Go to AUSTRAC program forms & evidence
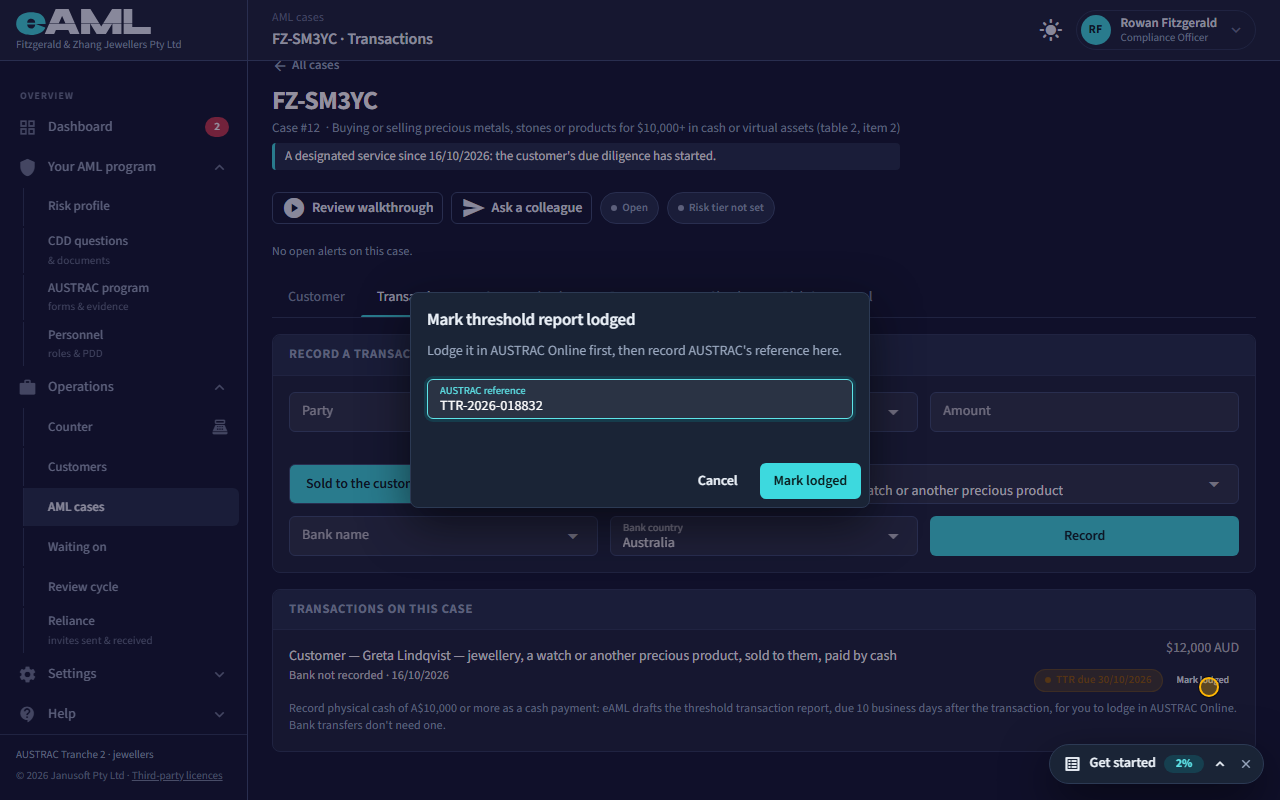This screenshot has height=800, width=1280. [98, 296]
